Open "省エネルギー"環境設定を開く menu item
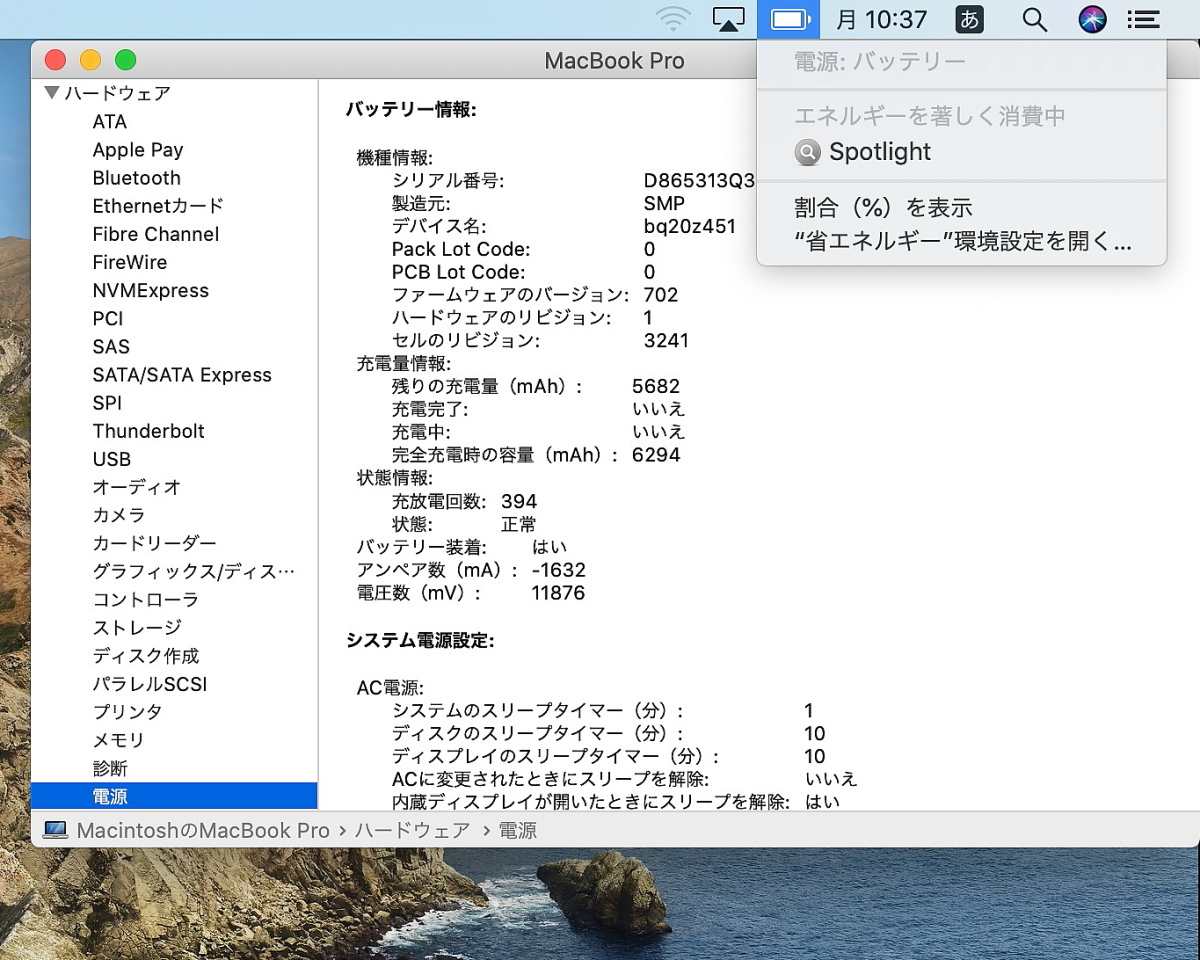The height and width of the screenshot is (960, 1200). coord(962,242)
